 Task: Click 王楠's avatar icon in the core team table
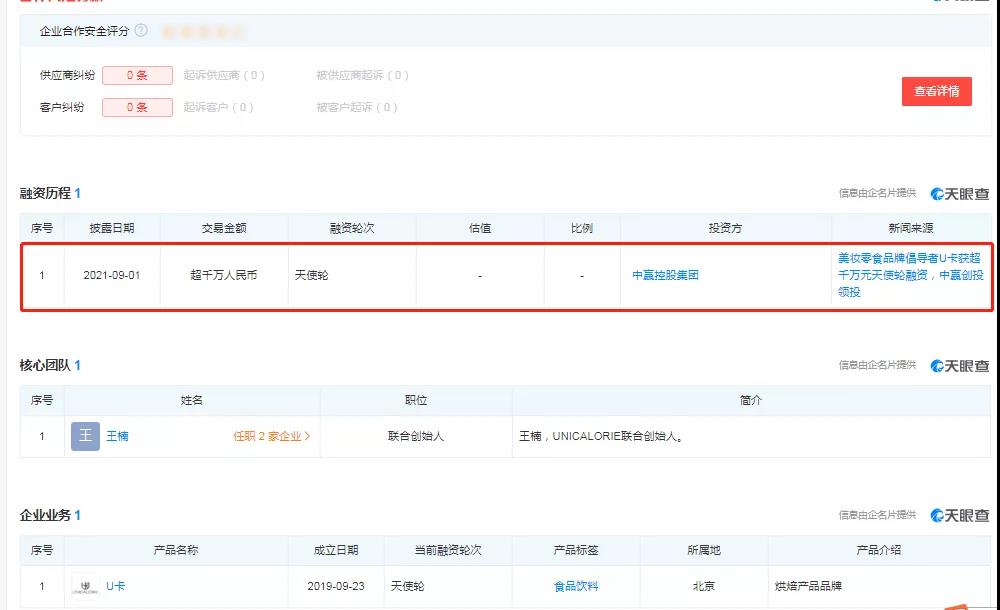coord(85,436)
